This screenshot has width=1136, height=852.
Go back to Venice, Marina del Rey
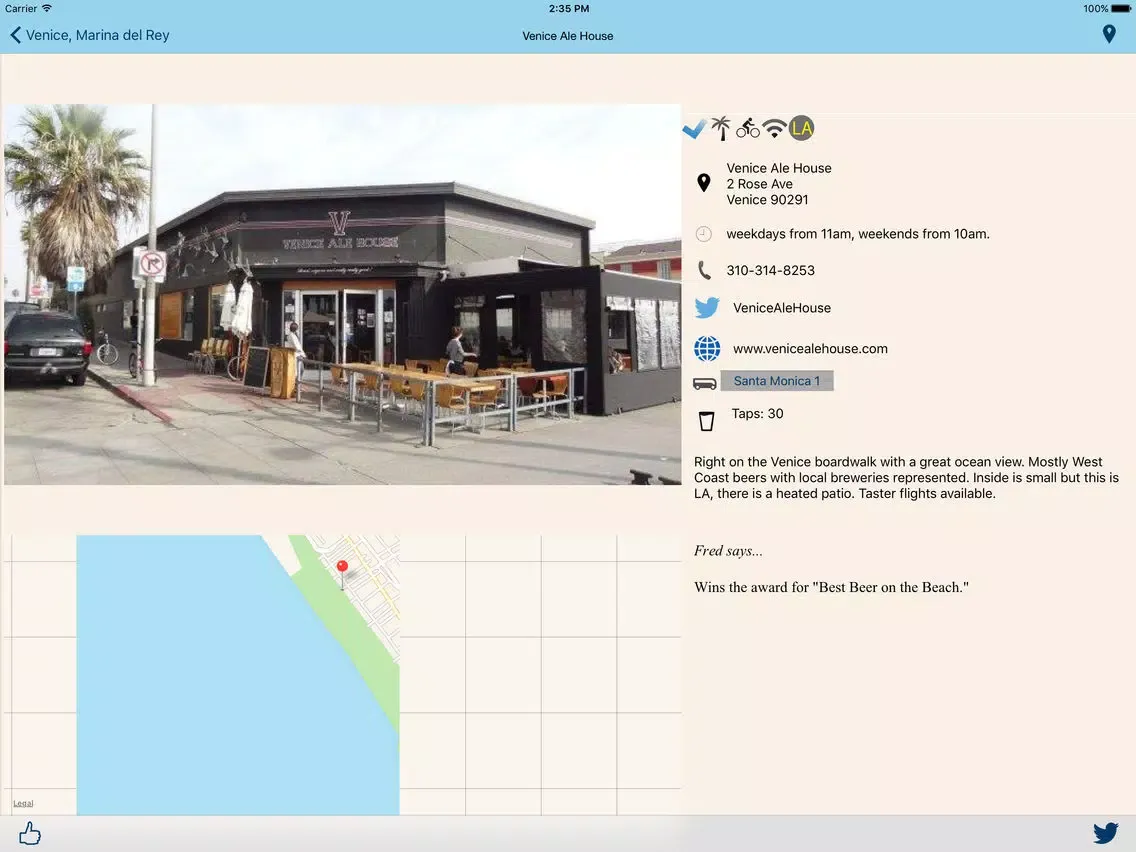click(x=89, y=35)
